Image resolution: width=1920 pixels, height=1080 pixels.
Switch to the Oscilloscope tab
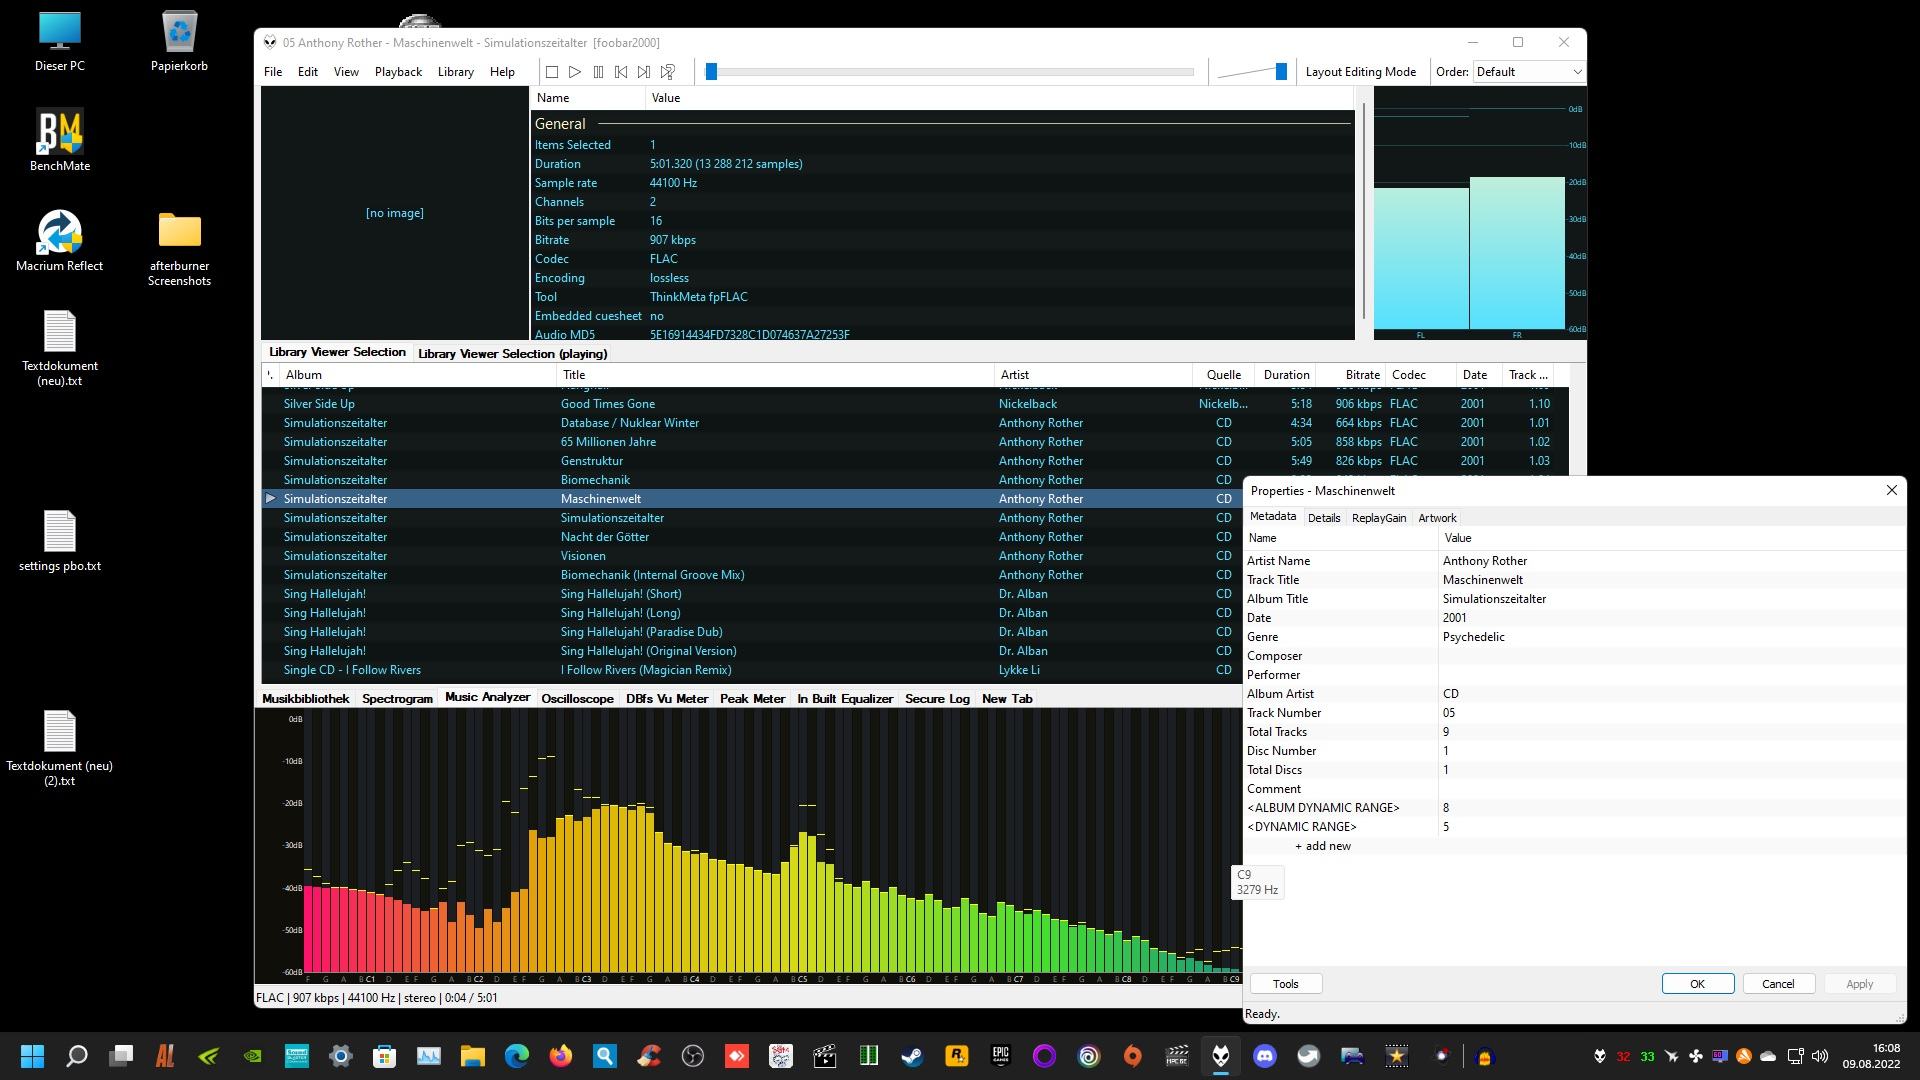click(577, 699)
